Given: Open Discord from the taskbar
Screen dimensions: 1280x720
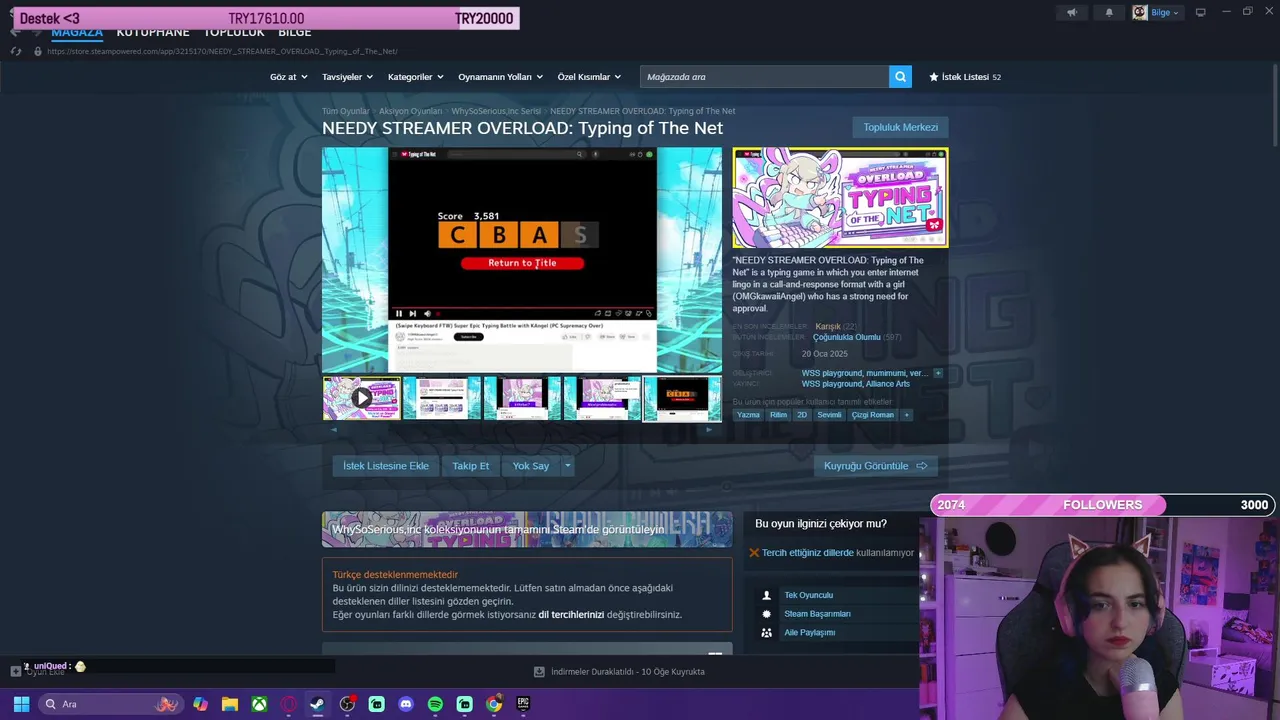Looking at the screenshot, I should (x=406, y=704).
